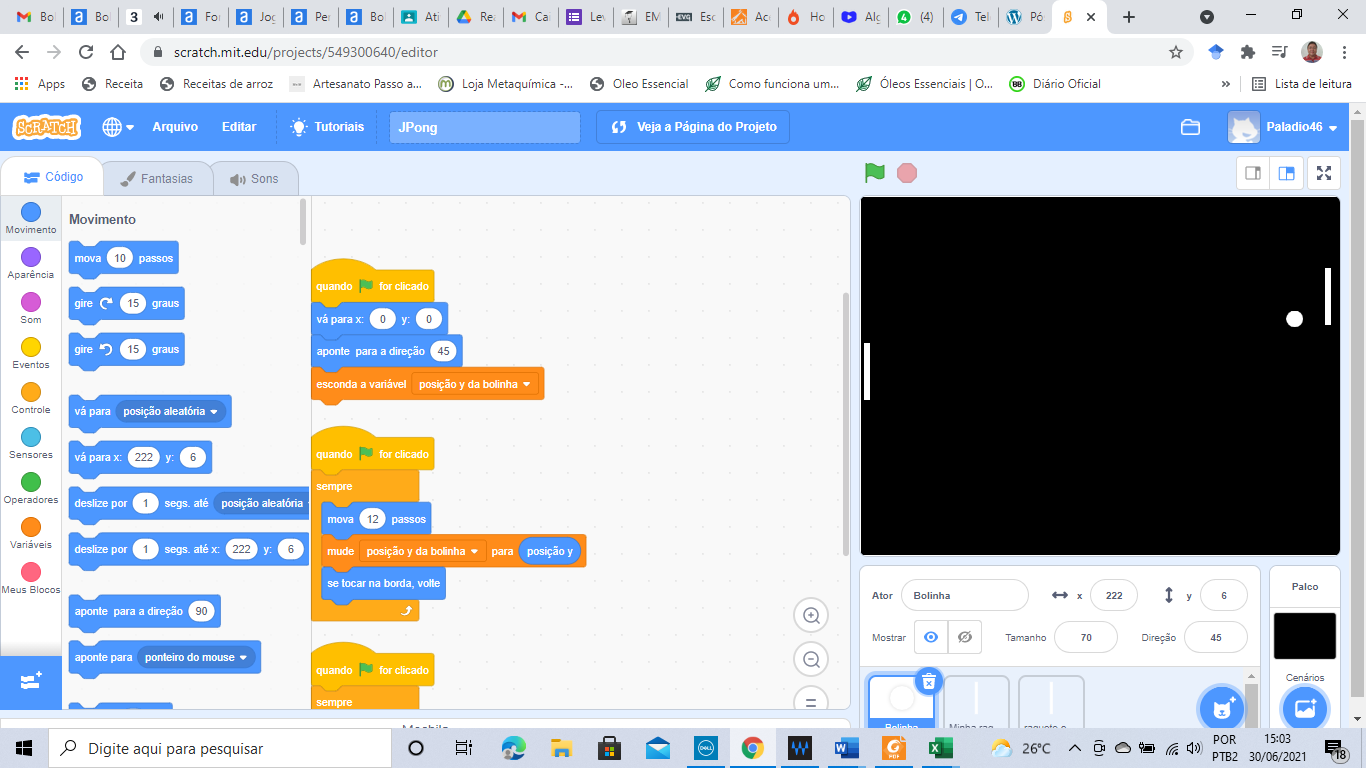Bookmark this page with the star icon

[x=1176, y=52]
